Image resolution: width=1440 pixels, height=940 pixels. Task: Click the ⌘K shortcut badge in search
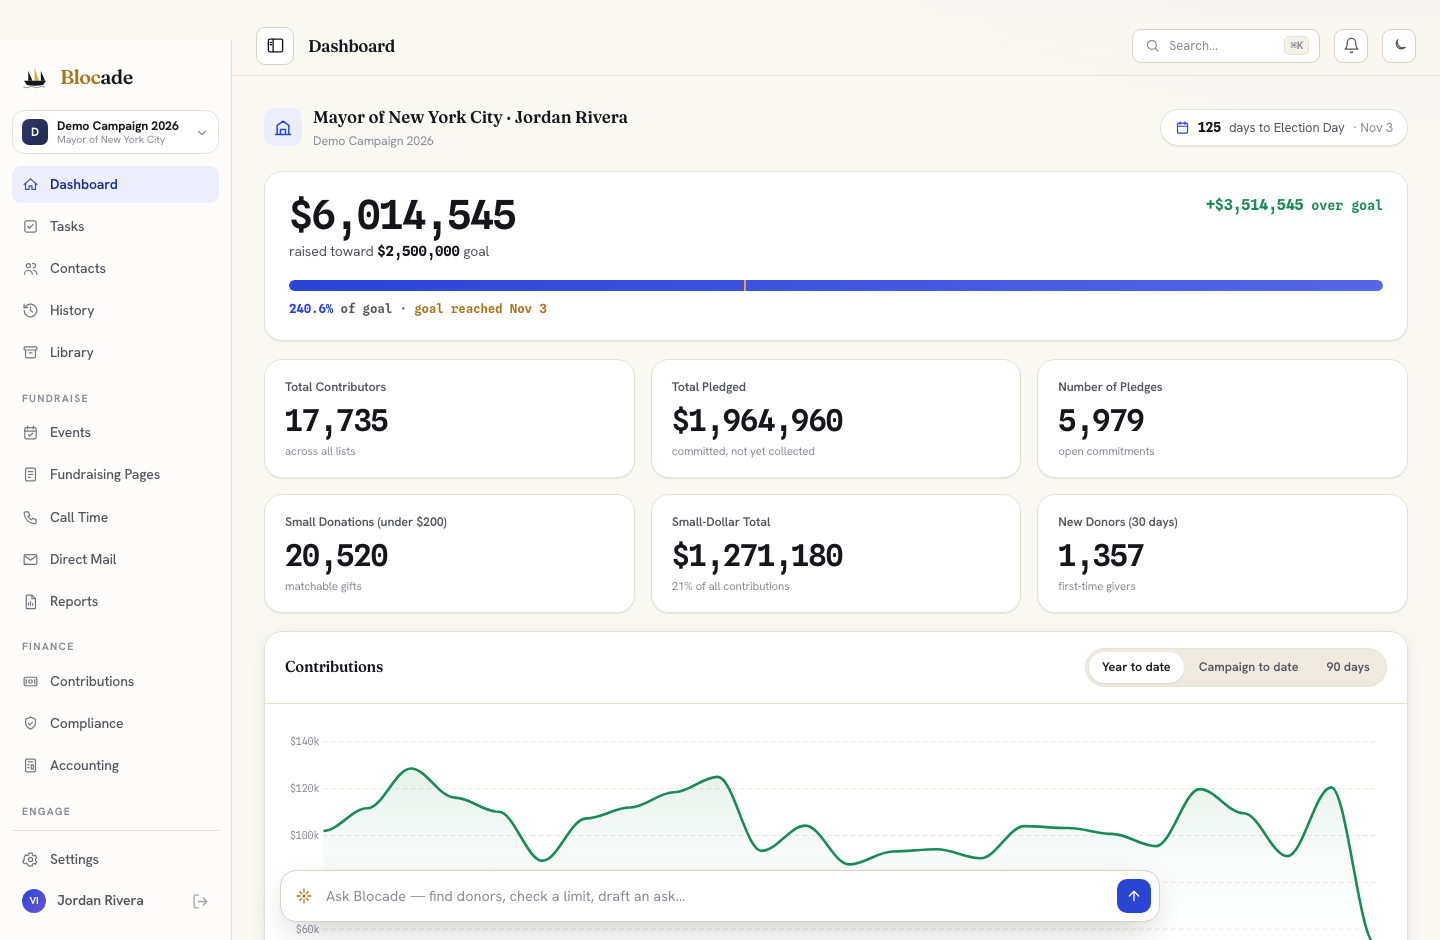click(1296, 46)
